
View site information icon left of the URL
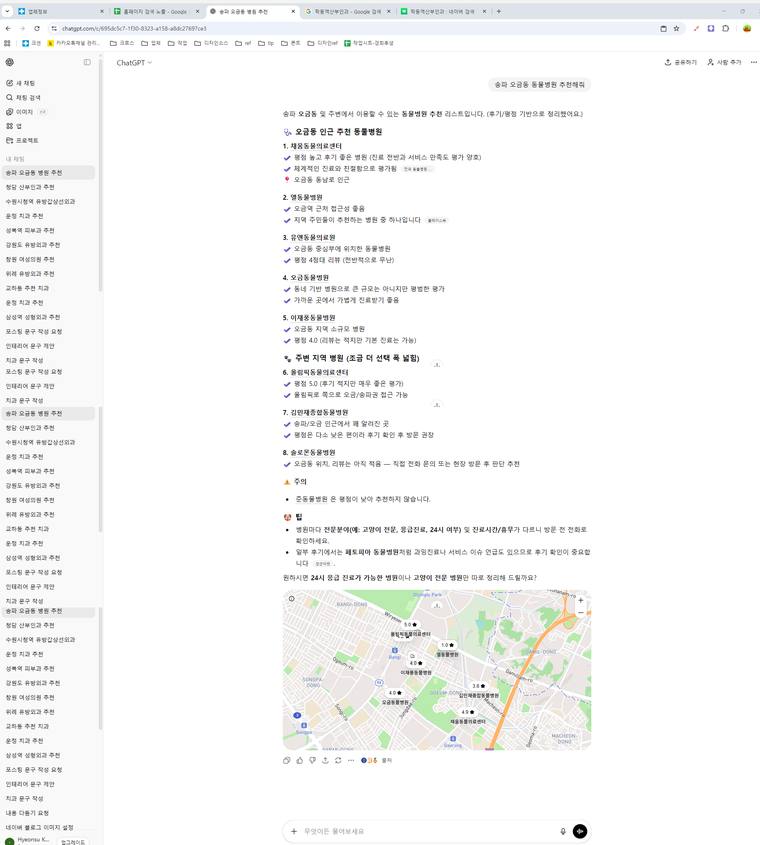[54, 29]
